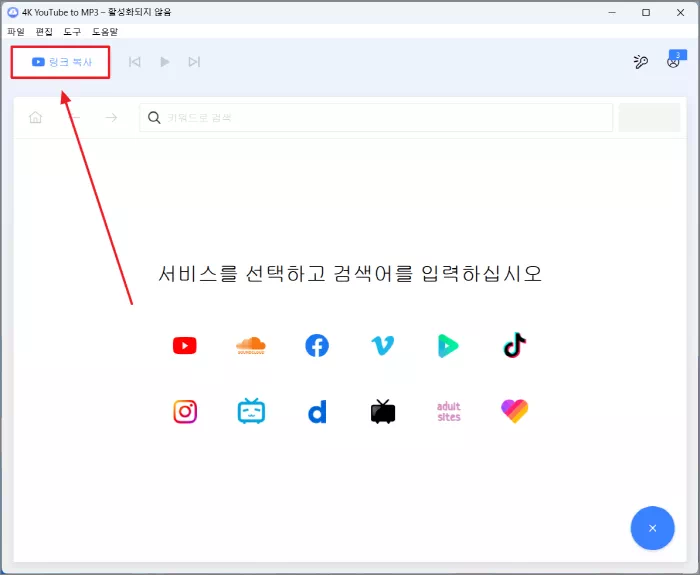Open the 도움말 menu
700x575 pixels.
point(105,32)
